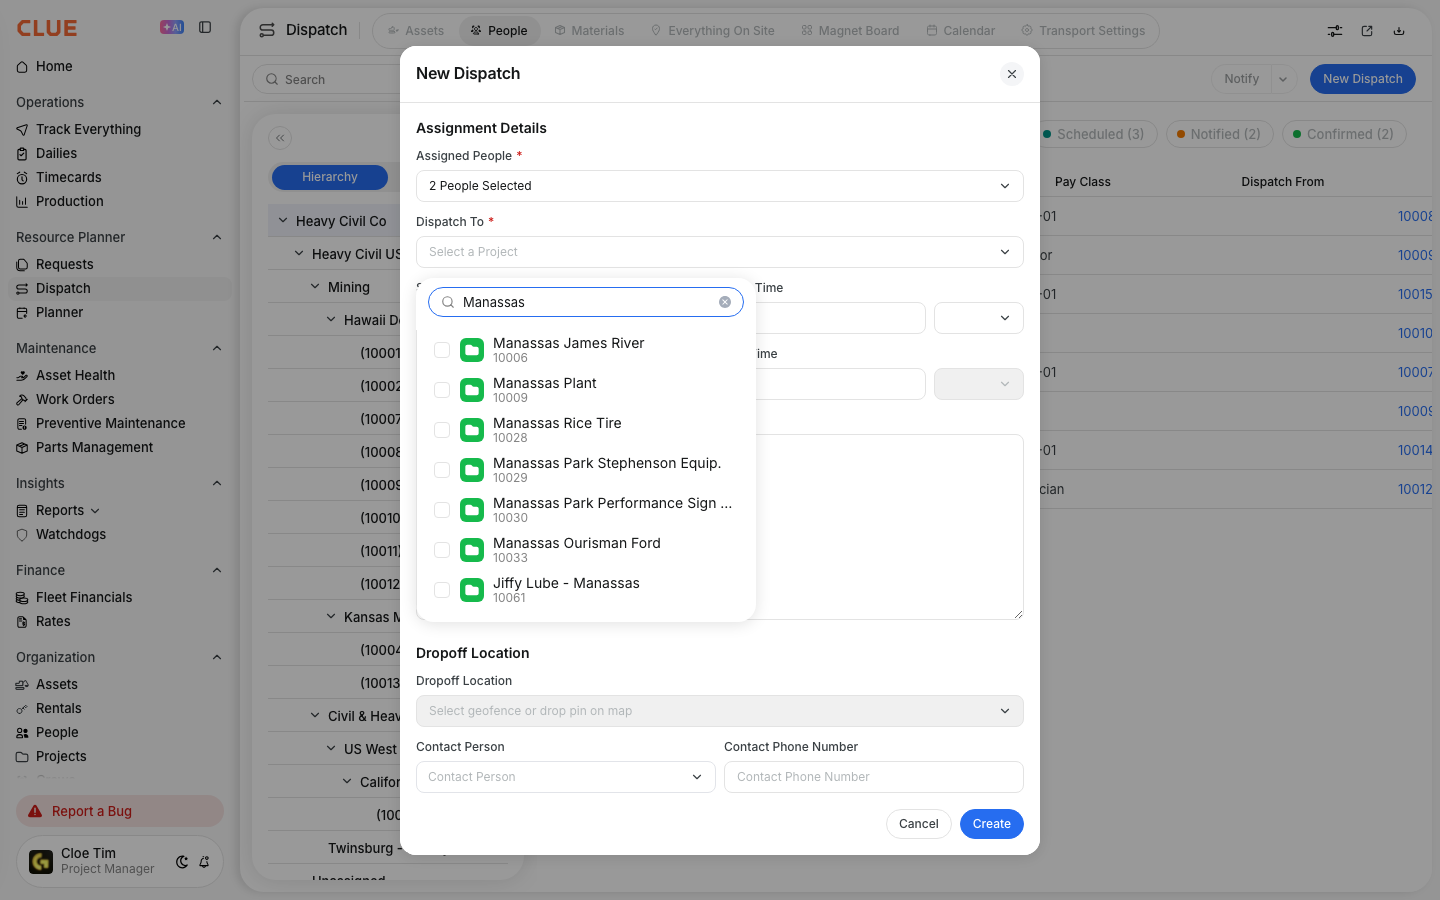The width and height of the screenshot is (1440, 900).
Task: Open filter settings sliders icon
Action: point(1335,31)
